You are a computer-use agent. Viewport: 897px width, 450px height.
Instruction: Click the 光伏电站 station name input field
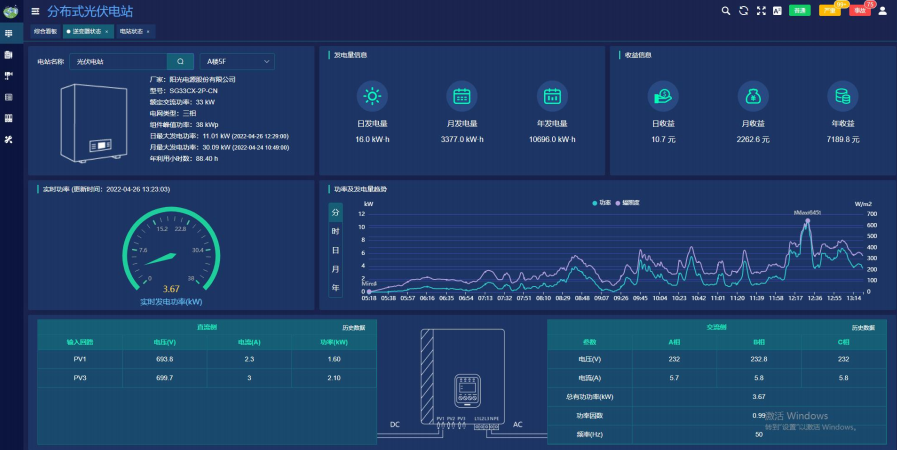pos(118,62)
